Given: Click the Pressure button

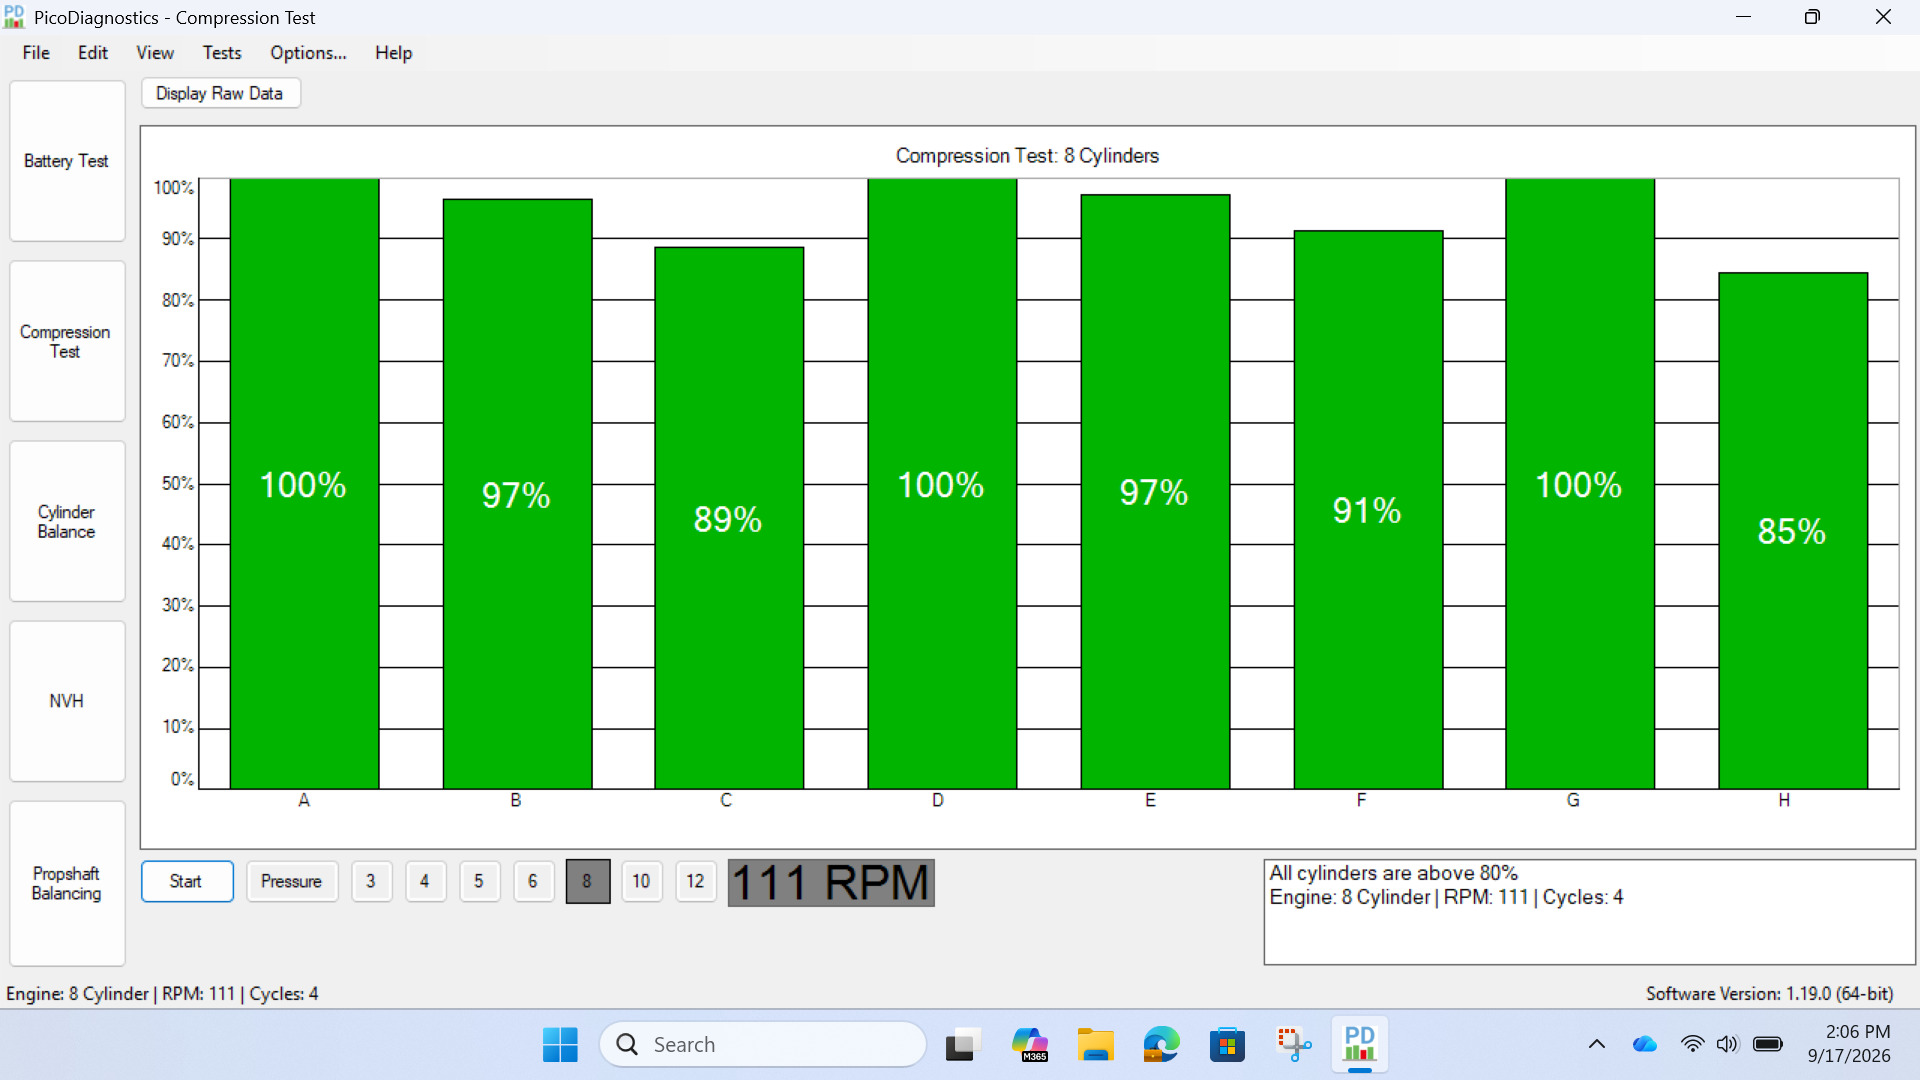Looking at the screenshot, I should click(x=292, y=881).
